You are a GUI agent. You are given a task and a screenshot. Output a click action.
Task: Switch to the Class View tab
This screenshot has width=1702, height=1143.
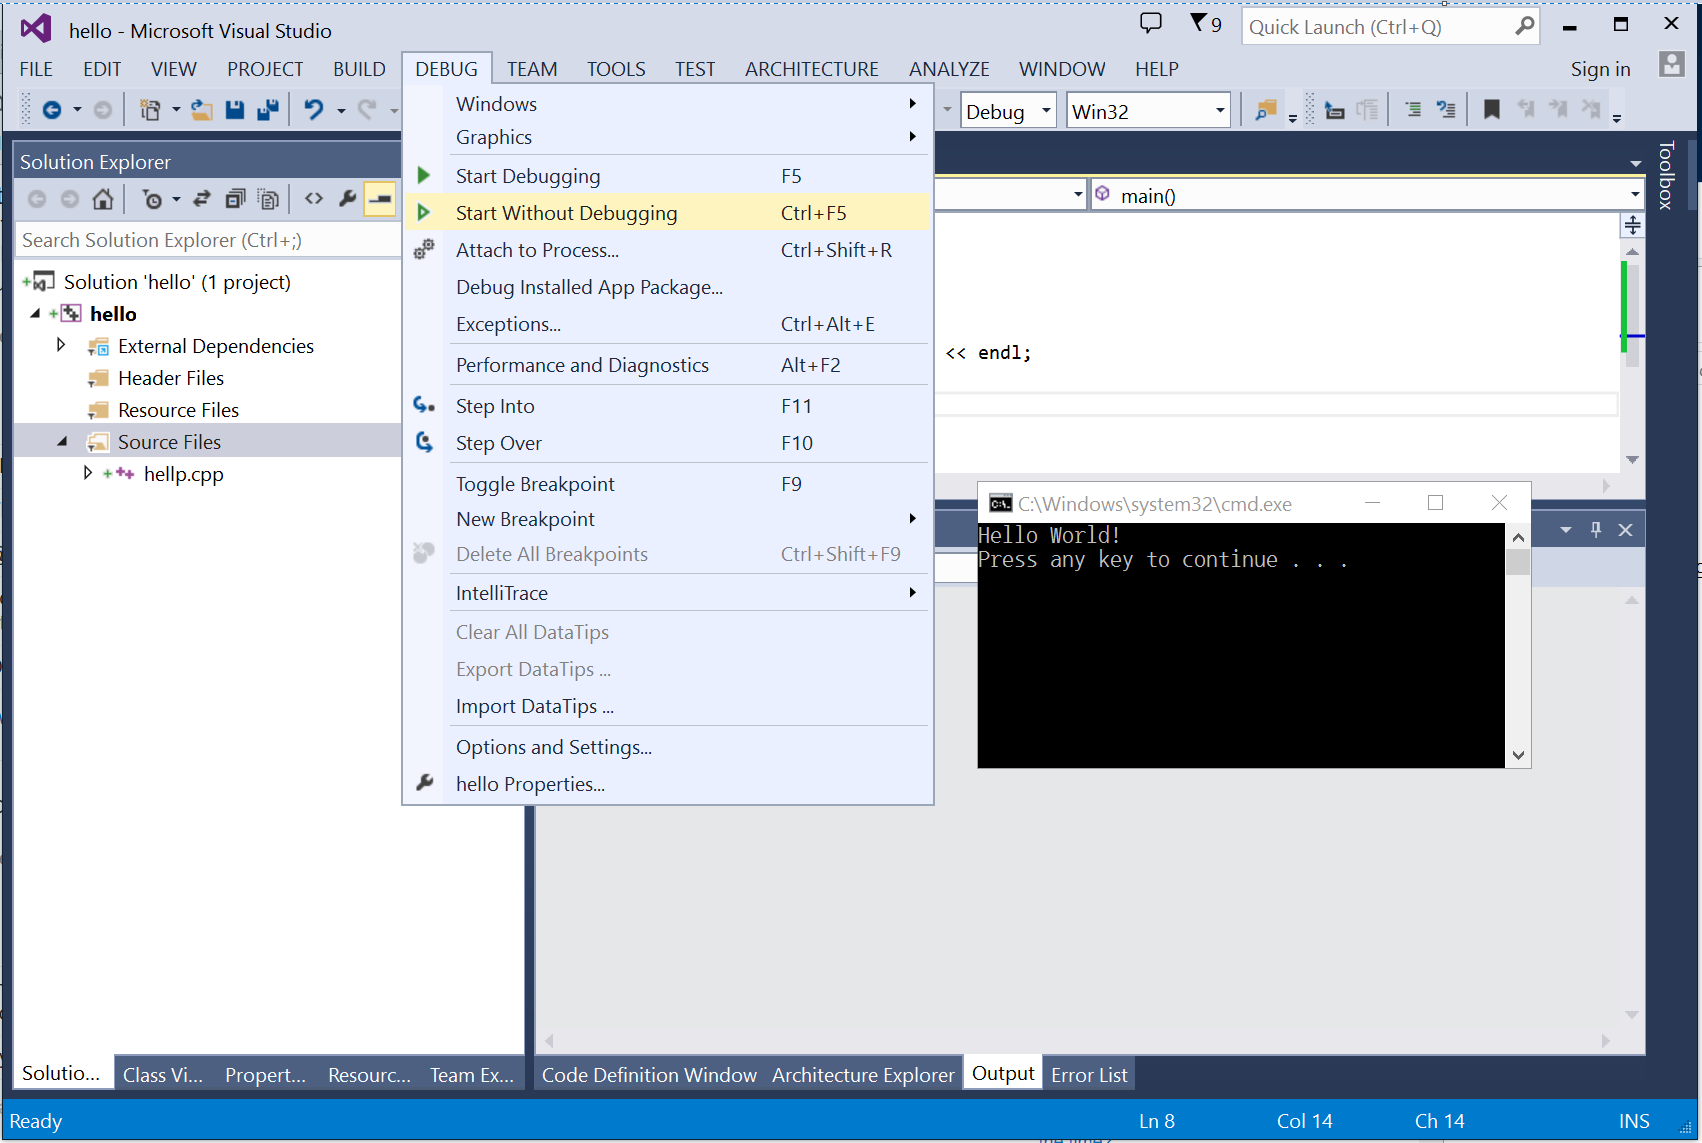tap(163, 1075)
